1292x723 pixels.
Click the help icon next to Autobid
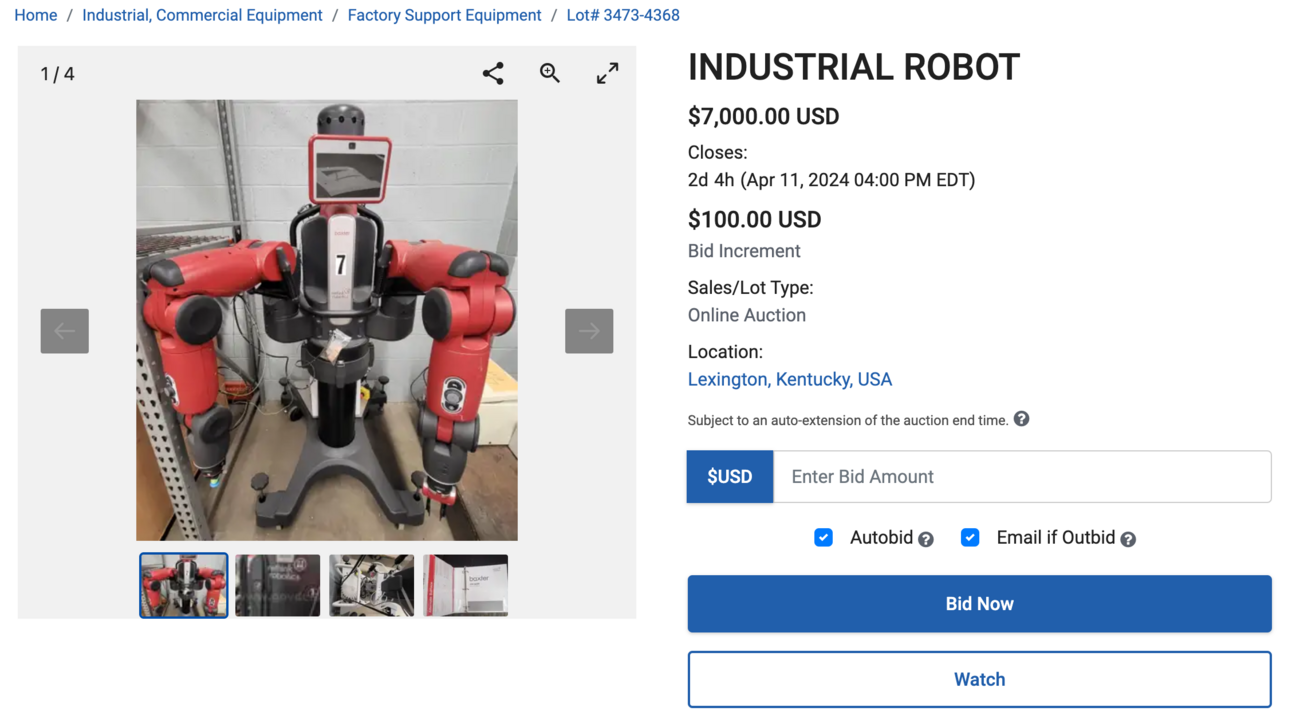coord(925,538)
